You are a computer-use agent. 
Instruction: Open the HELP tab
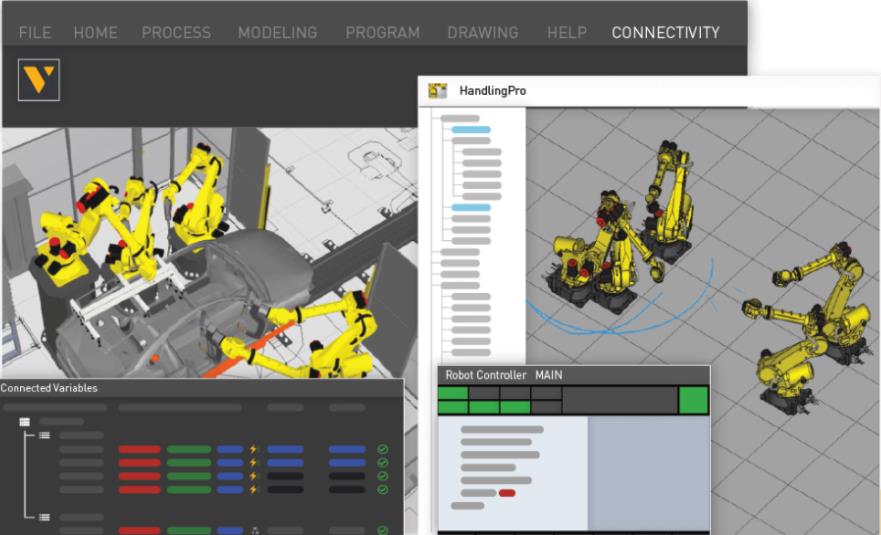point(567,33)
